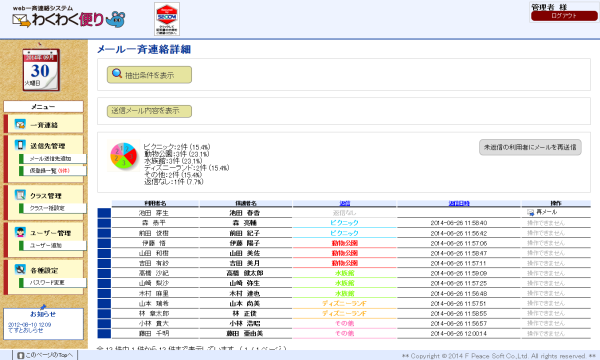Click the ユーザー管理 person icon

point(20,232)
